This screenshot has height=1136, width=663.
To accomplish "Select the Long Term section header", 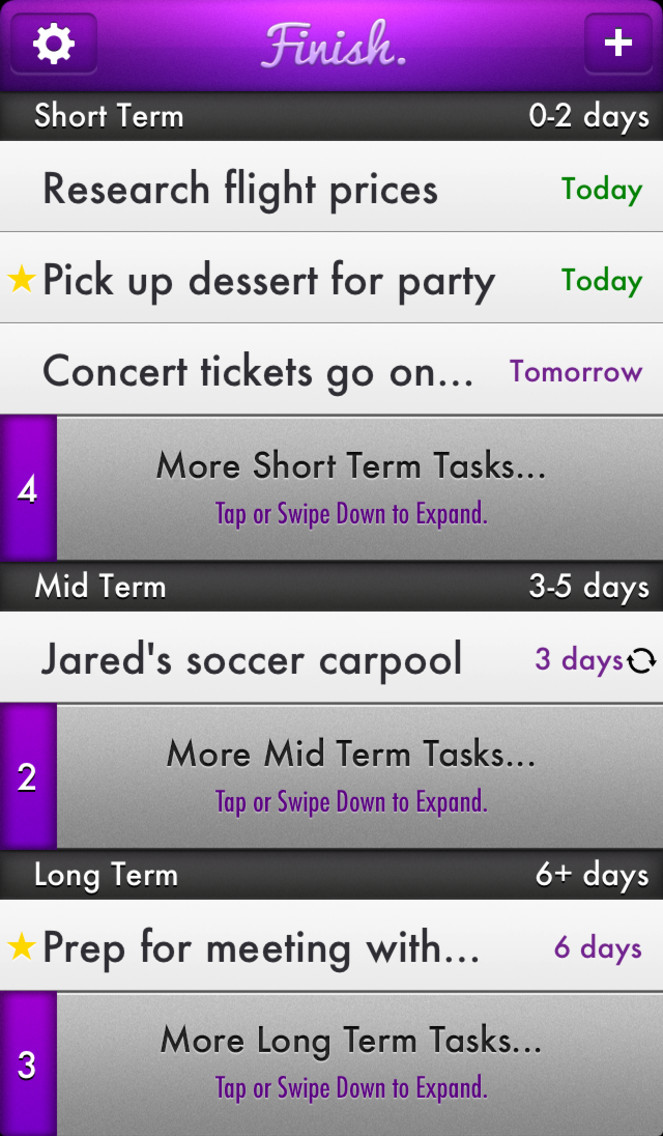I will tap(331, 875).
